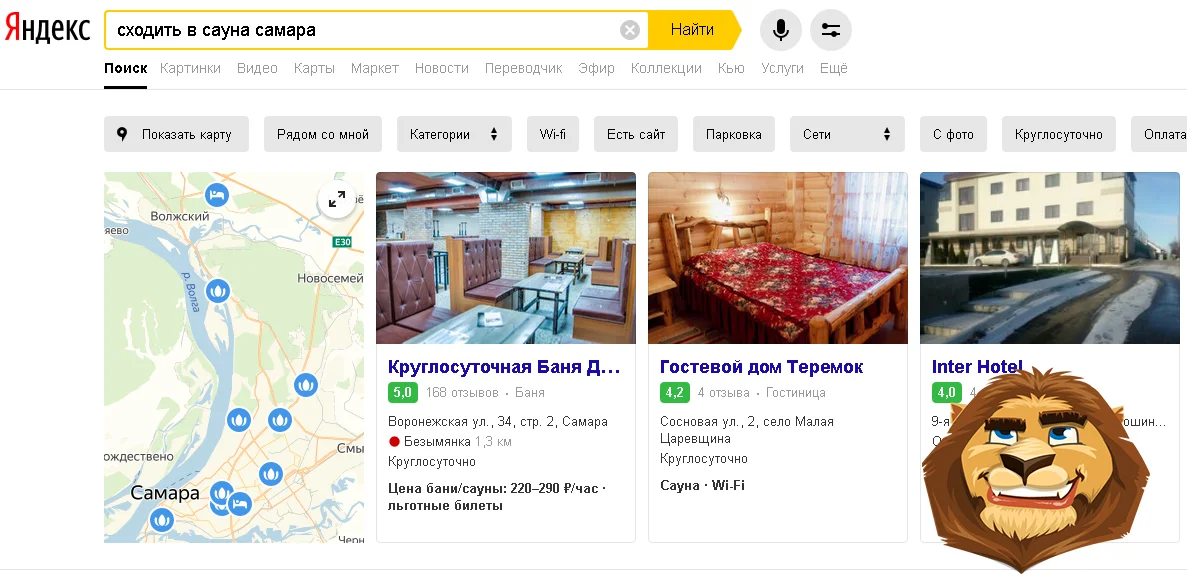The height and width of the screenshot is (574, 1187).
Task: Click the 5,0 rating badge
Action: (x=403, y=393)
